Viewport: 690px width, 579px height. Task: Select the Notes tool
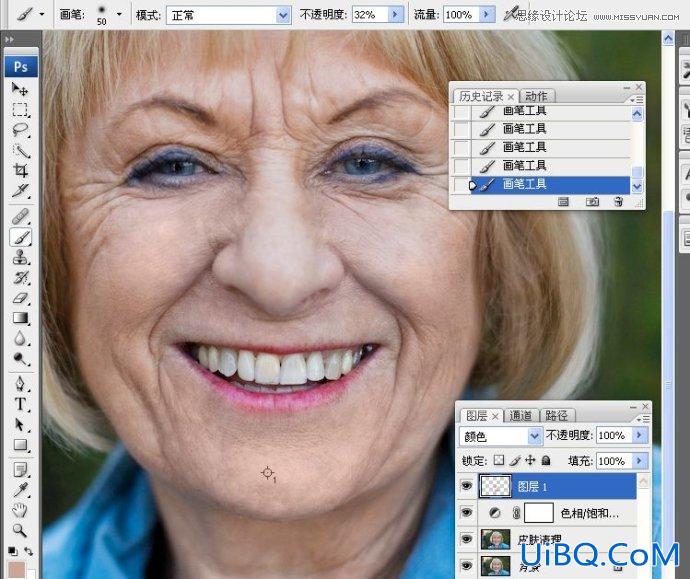point(20,470)
